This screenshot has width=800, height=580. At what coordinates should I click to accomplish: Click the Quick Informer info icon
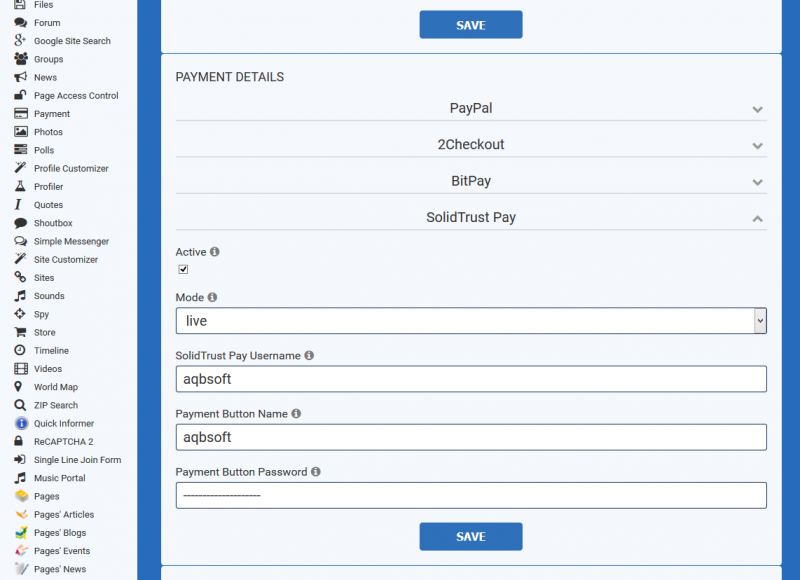pos(21,423)
